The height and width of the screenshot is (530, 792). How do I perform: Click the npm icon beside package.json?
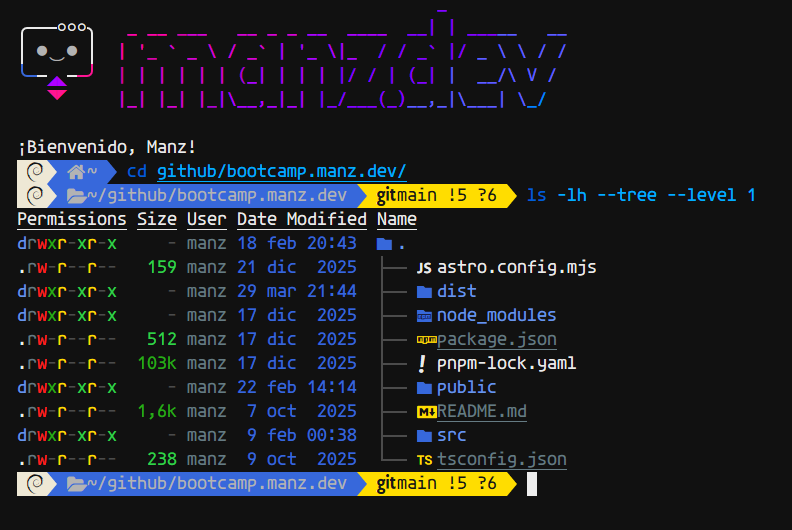coord(426,340)
